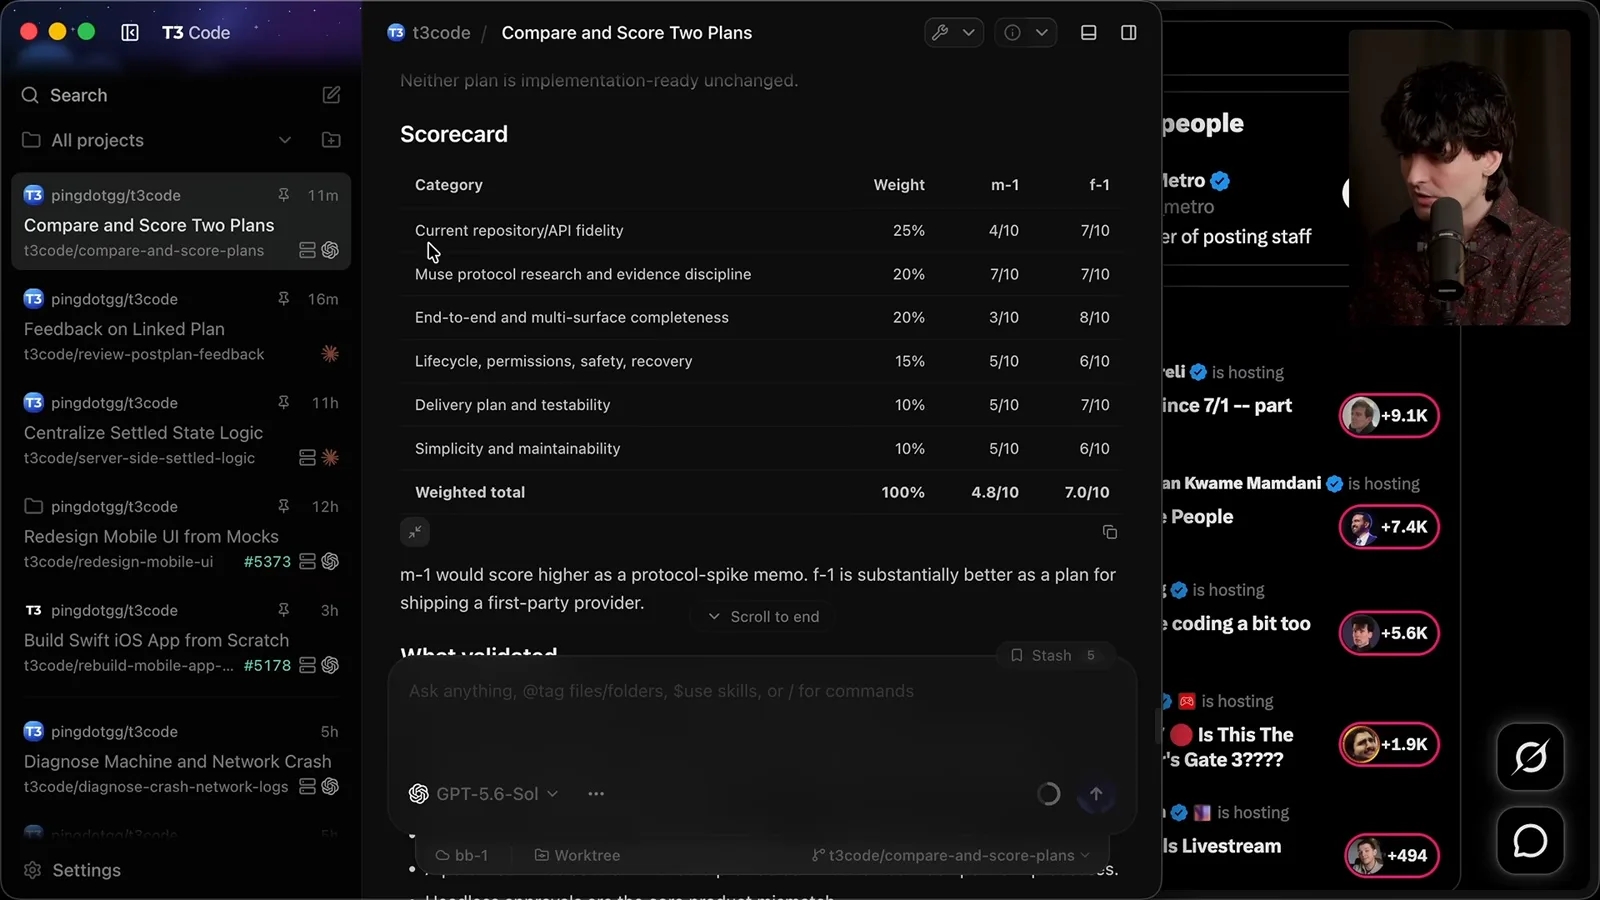1600x900 pixels.
Task: Expand the All projects chevron
Action: tap(285, 140)
